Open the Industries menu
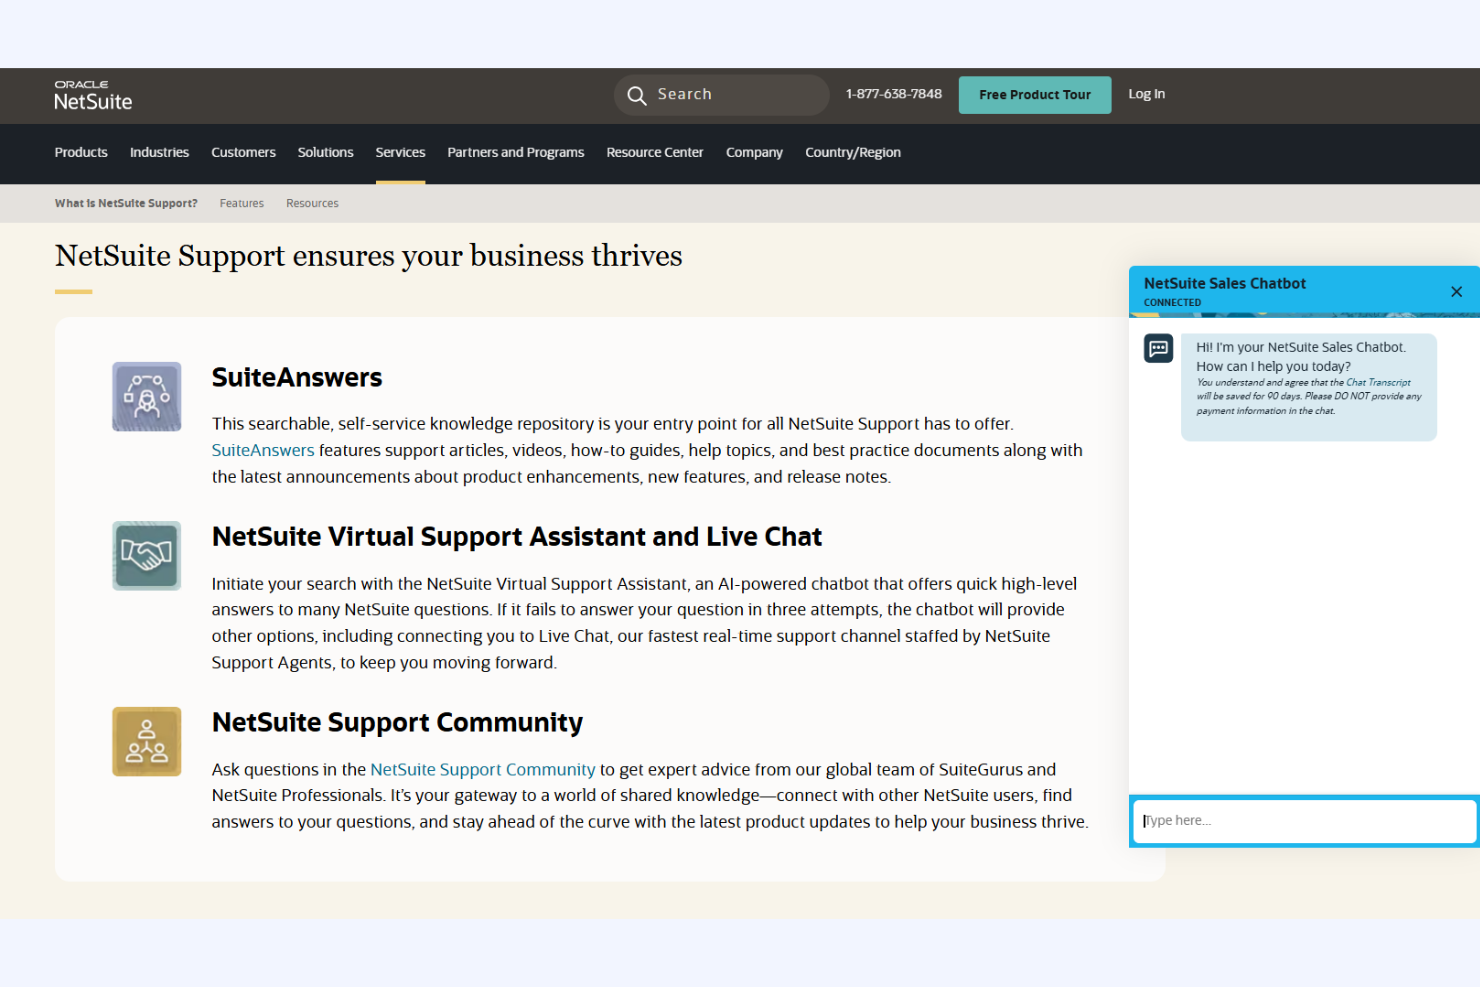The height and width of the screenshot is (987, 1480). 159,152
